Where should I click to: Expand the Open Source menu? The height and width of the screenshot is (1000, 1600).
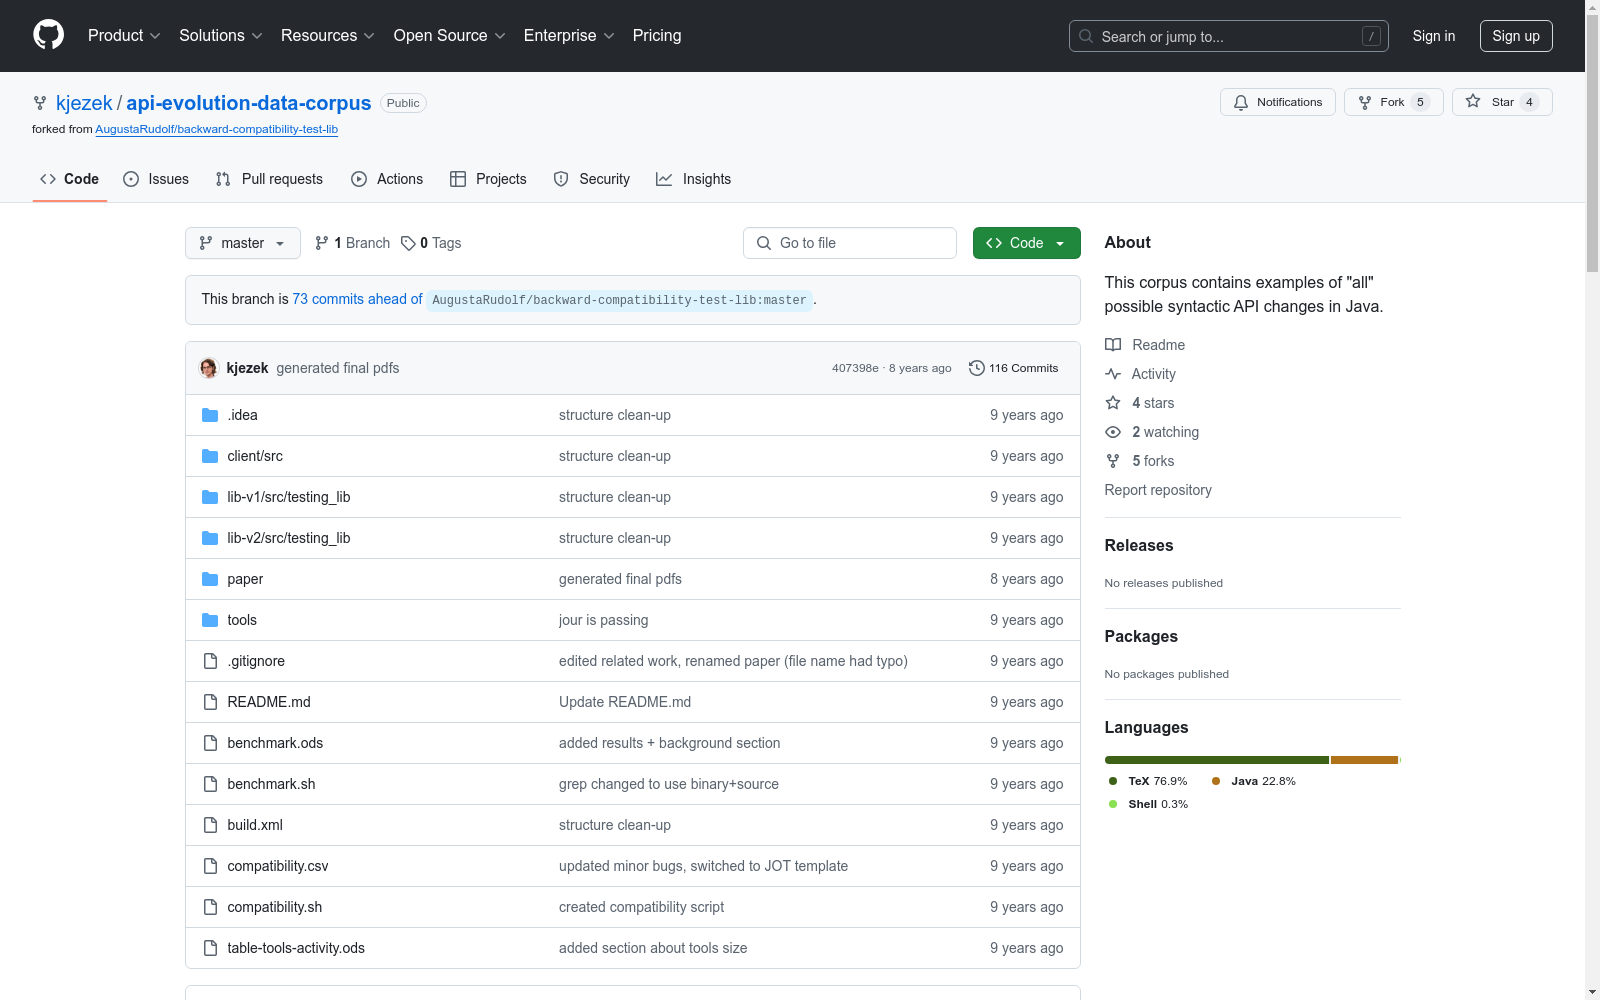[x=450, y=36]
